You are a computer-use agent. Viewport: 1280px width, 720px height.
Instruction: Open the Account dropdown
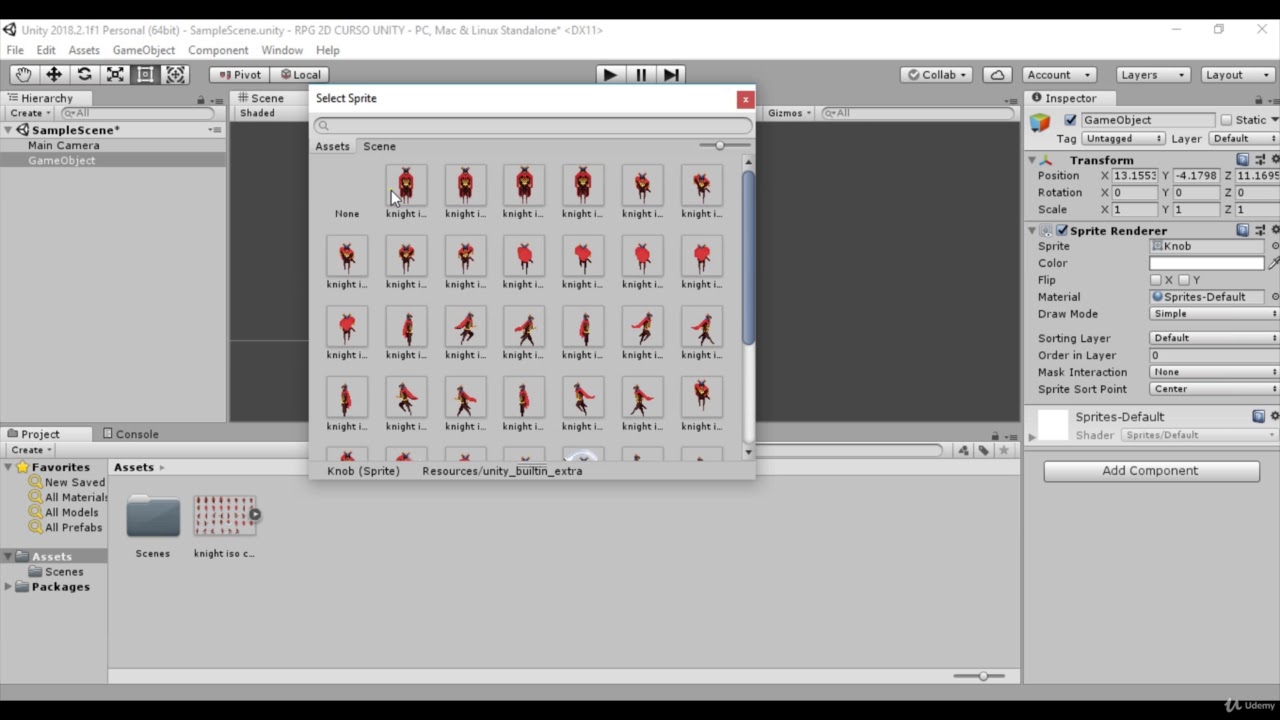point(1058,75)
